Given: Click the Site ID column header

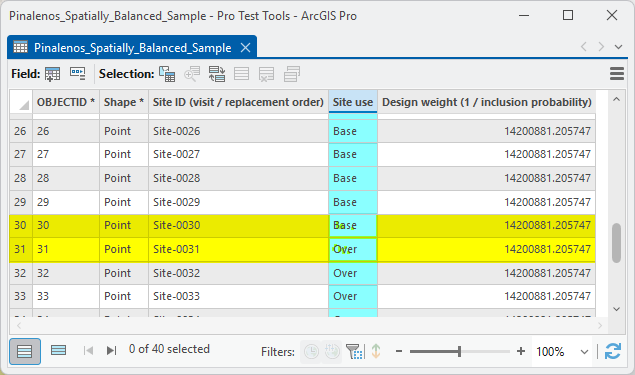Looking at the screenshot, I should 238,102.
